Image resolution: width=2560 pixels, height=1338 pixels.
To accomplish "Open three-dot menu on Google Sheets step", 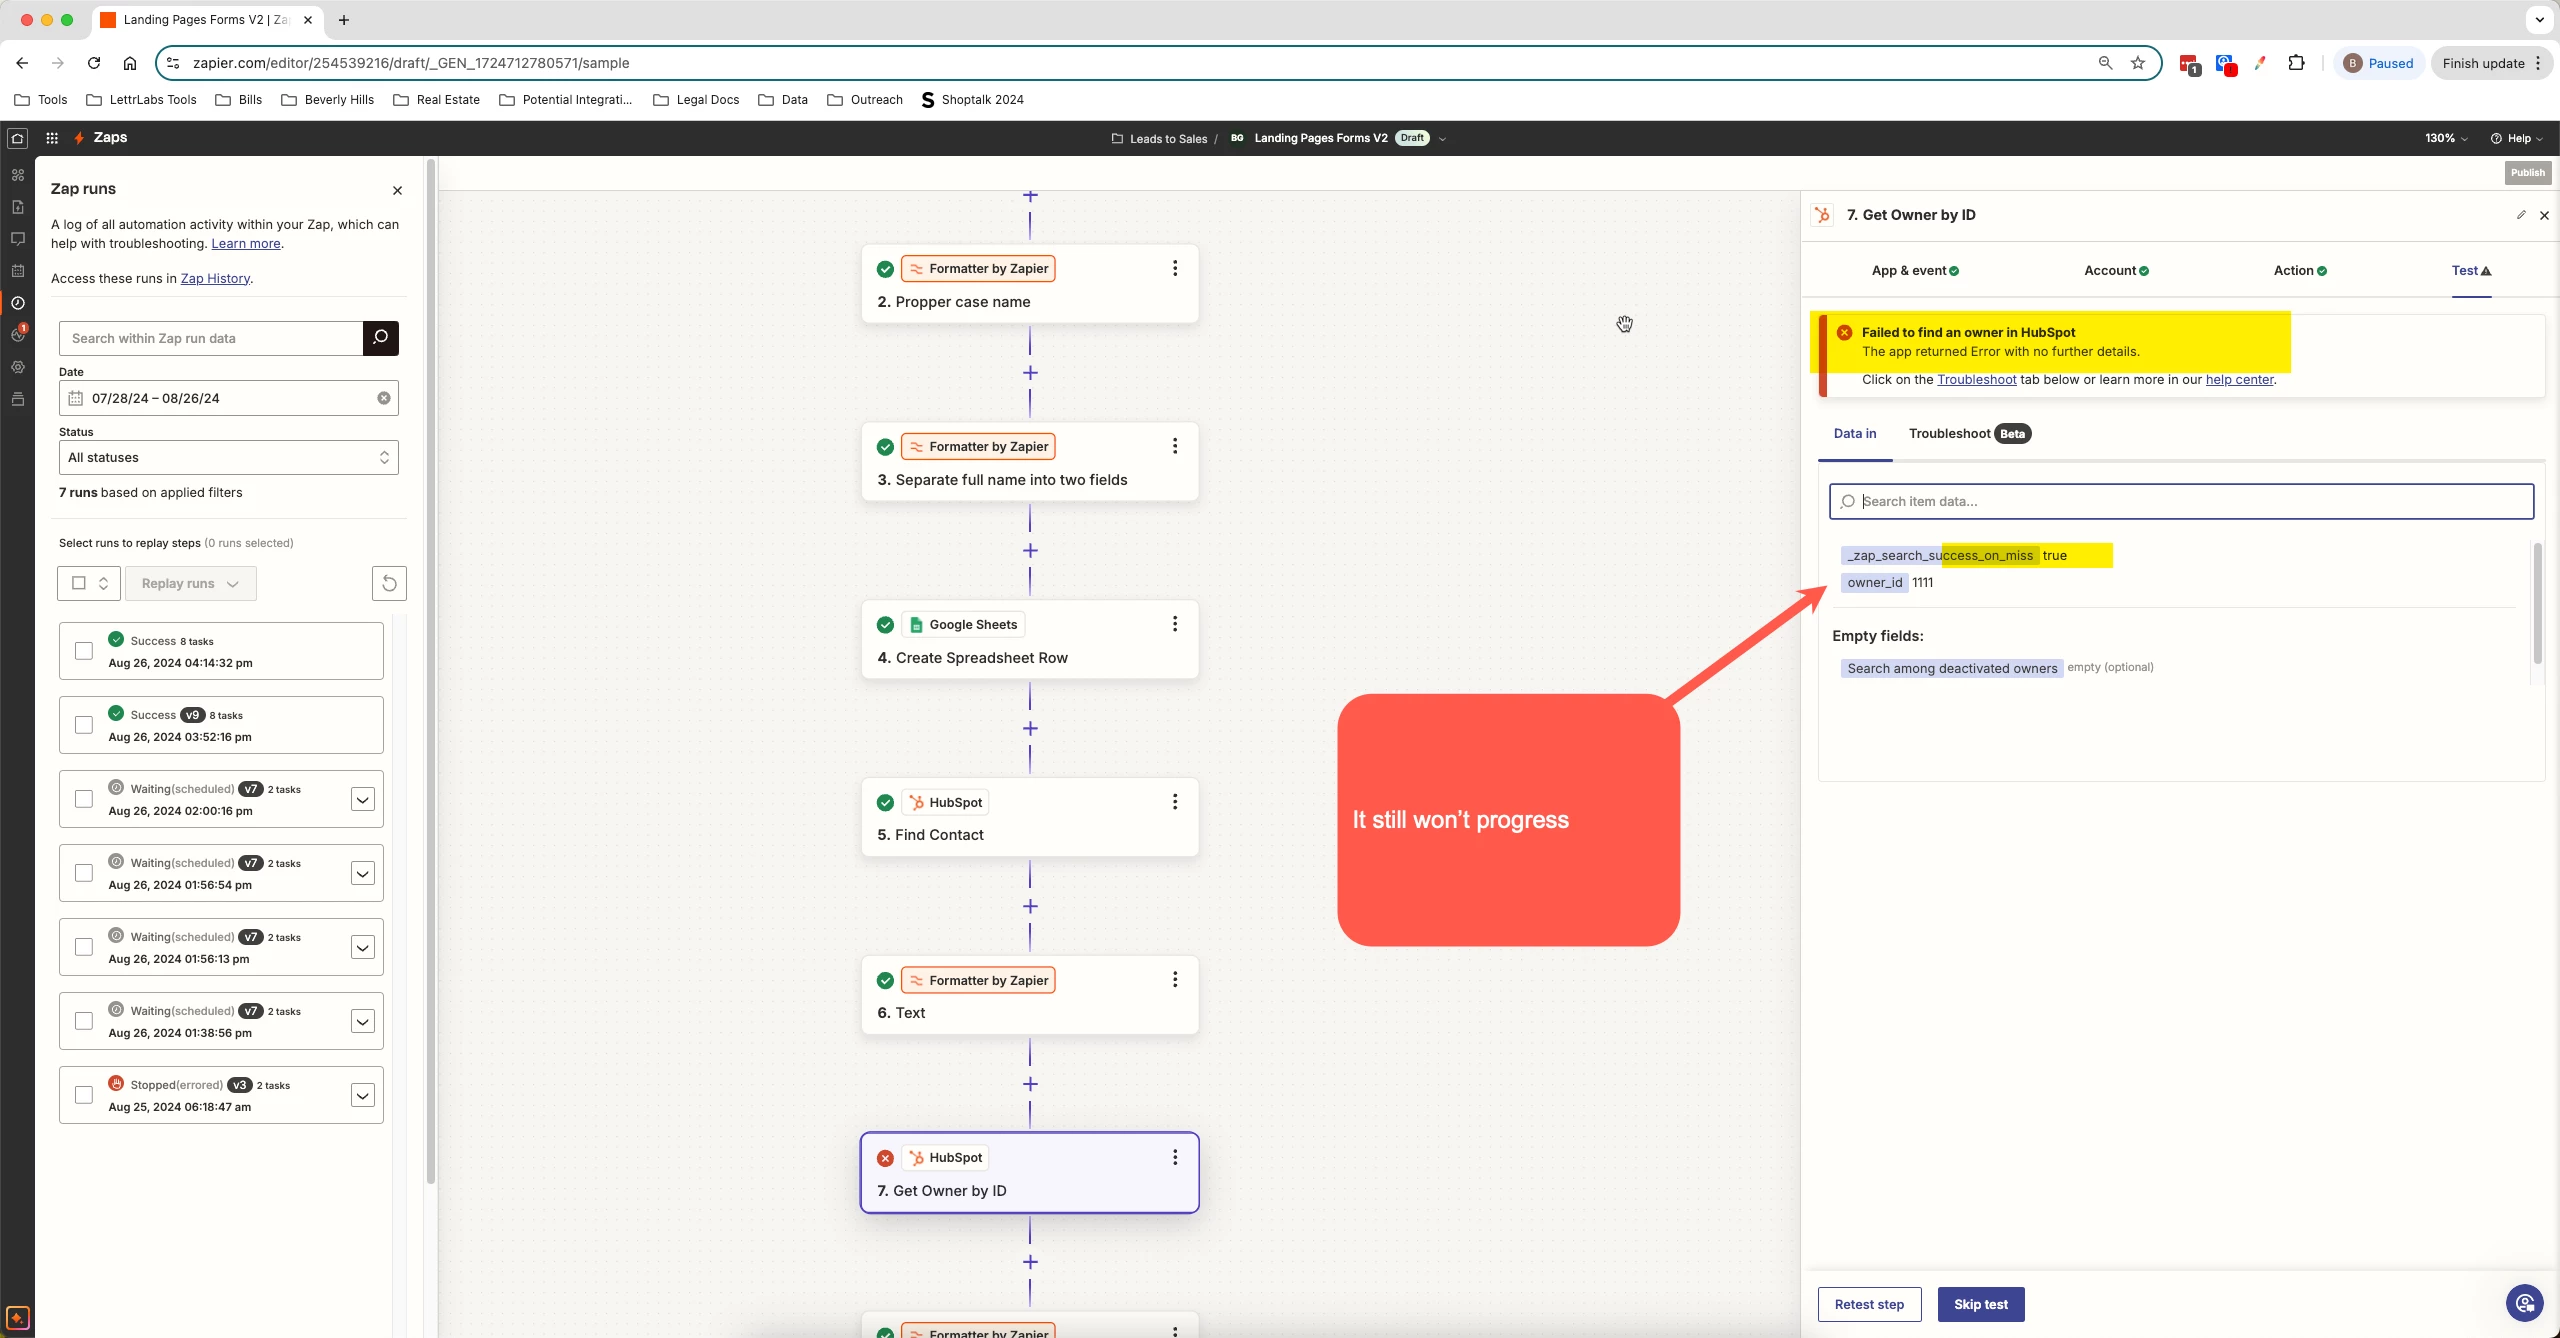I will [x=1174, y=624].
